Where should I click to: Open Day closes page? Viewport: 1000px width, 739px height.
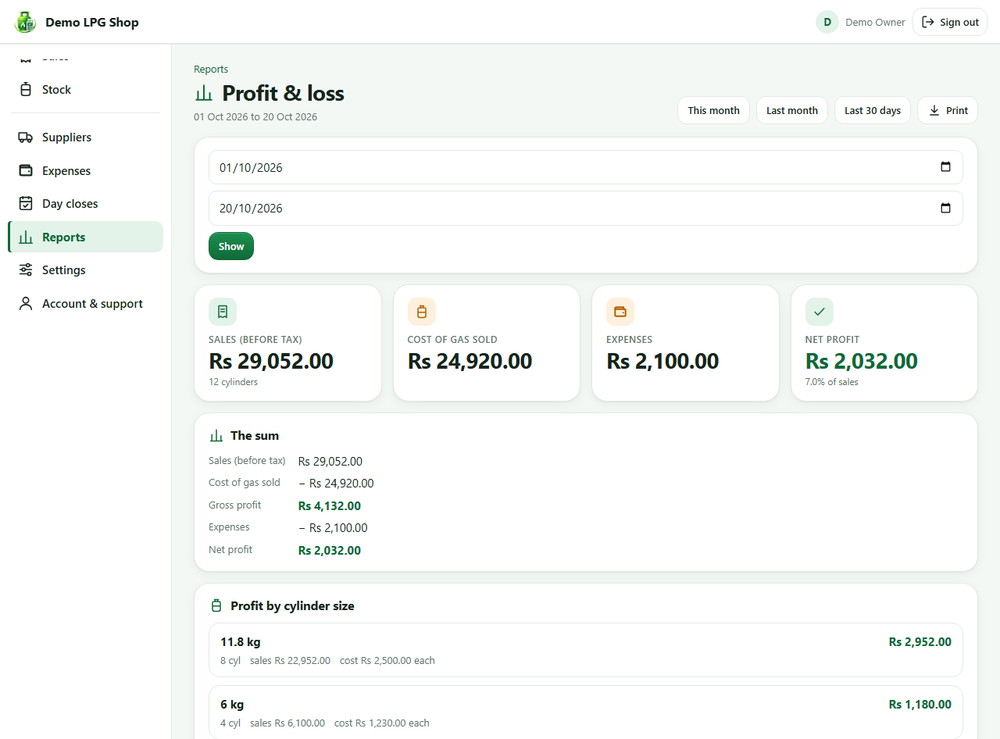coord(85,203)
